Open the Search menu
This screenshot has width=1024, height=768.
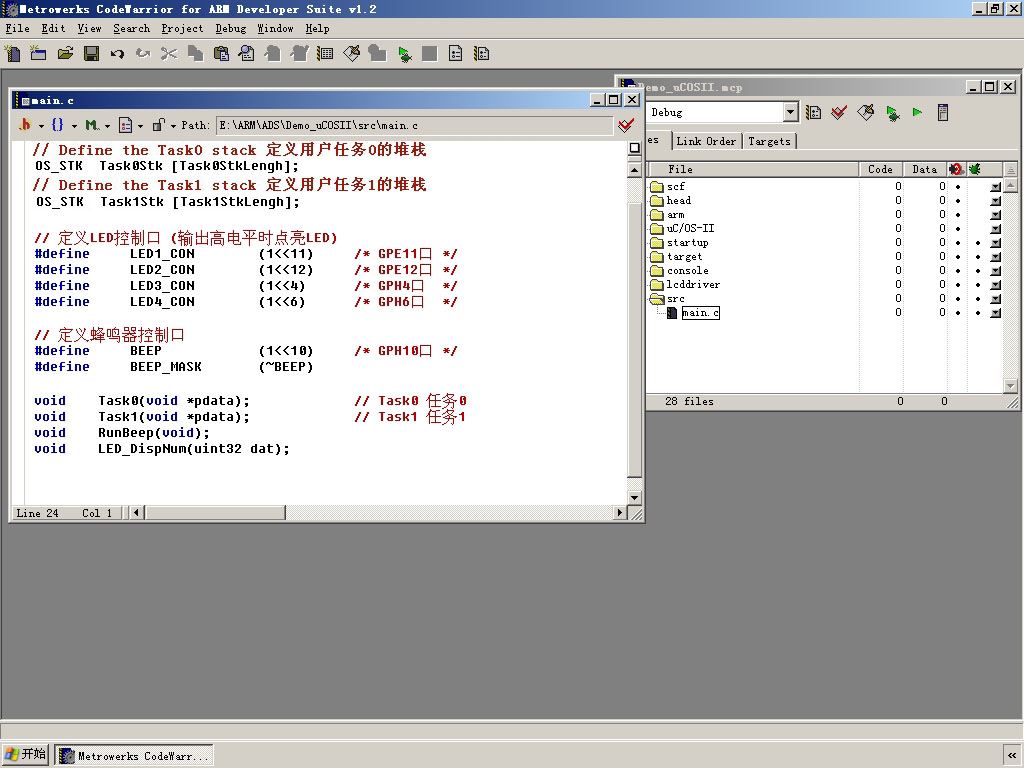pos(131,28)
